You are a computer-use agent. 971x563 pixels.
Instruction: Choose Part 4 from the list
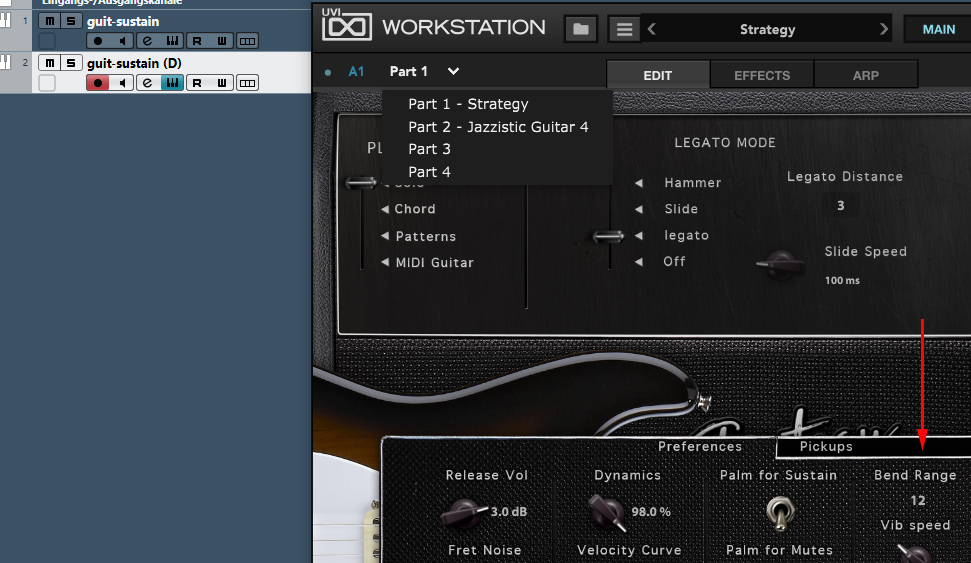point(429,172)
